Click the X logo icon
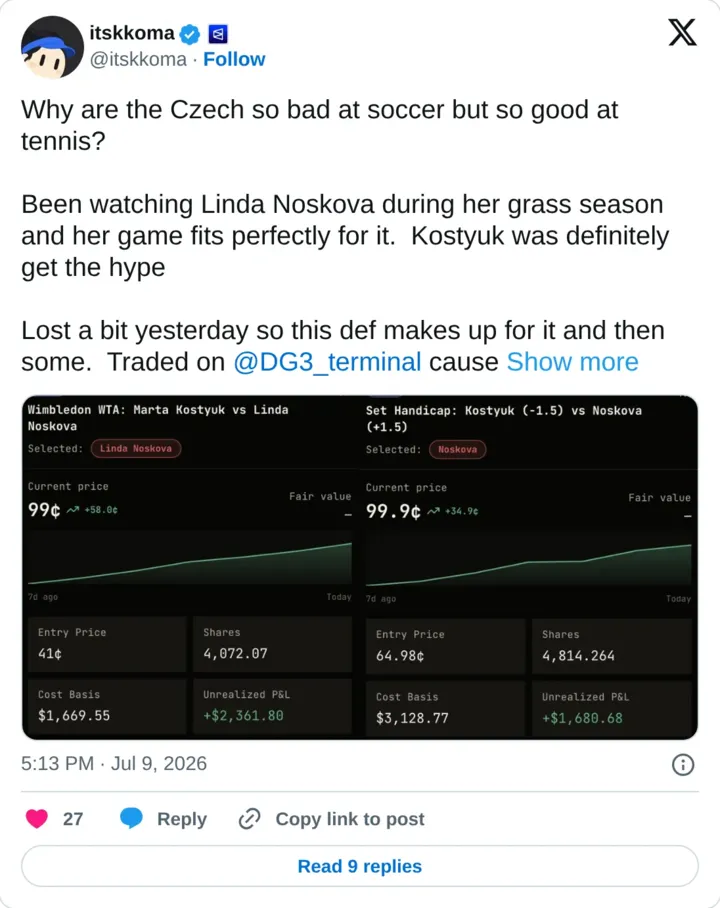The height and width of the screenshot is (908, 720). point(682,32)
